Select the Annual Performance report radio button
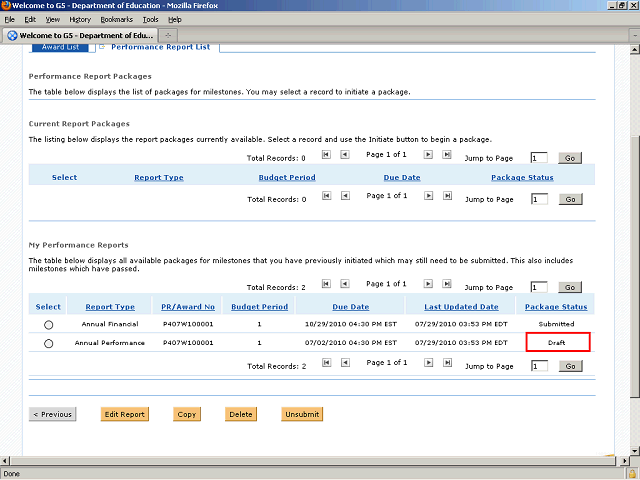This screenshot has width=640, height=480. click(x=48, y=343)
